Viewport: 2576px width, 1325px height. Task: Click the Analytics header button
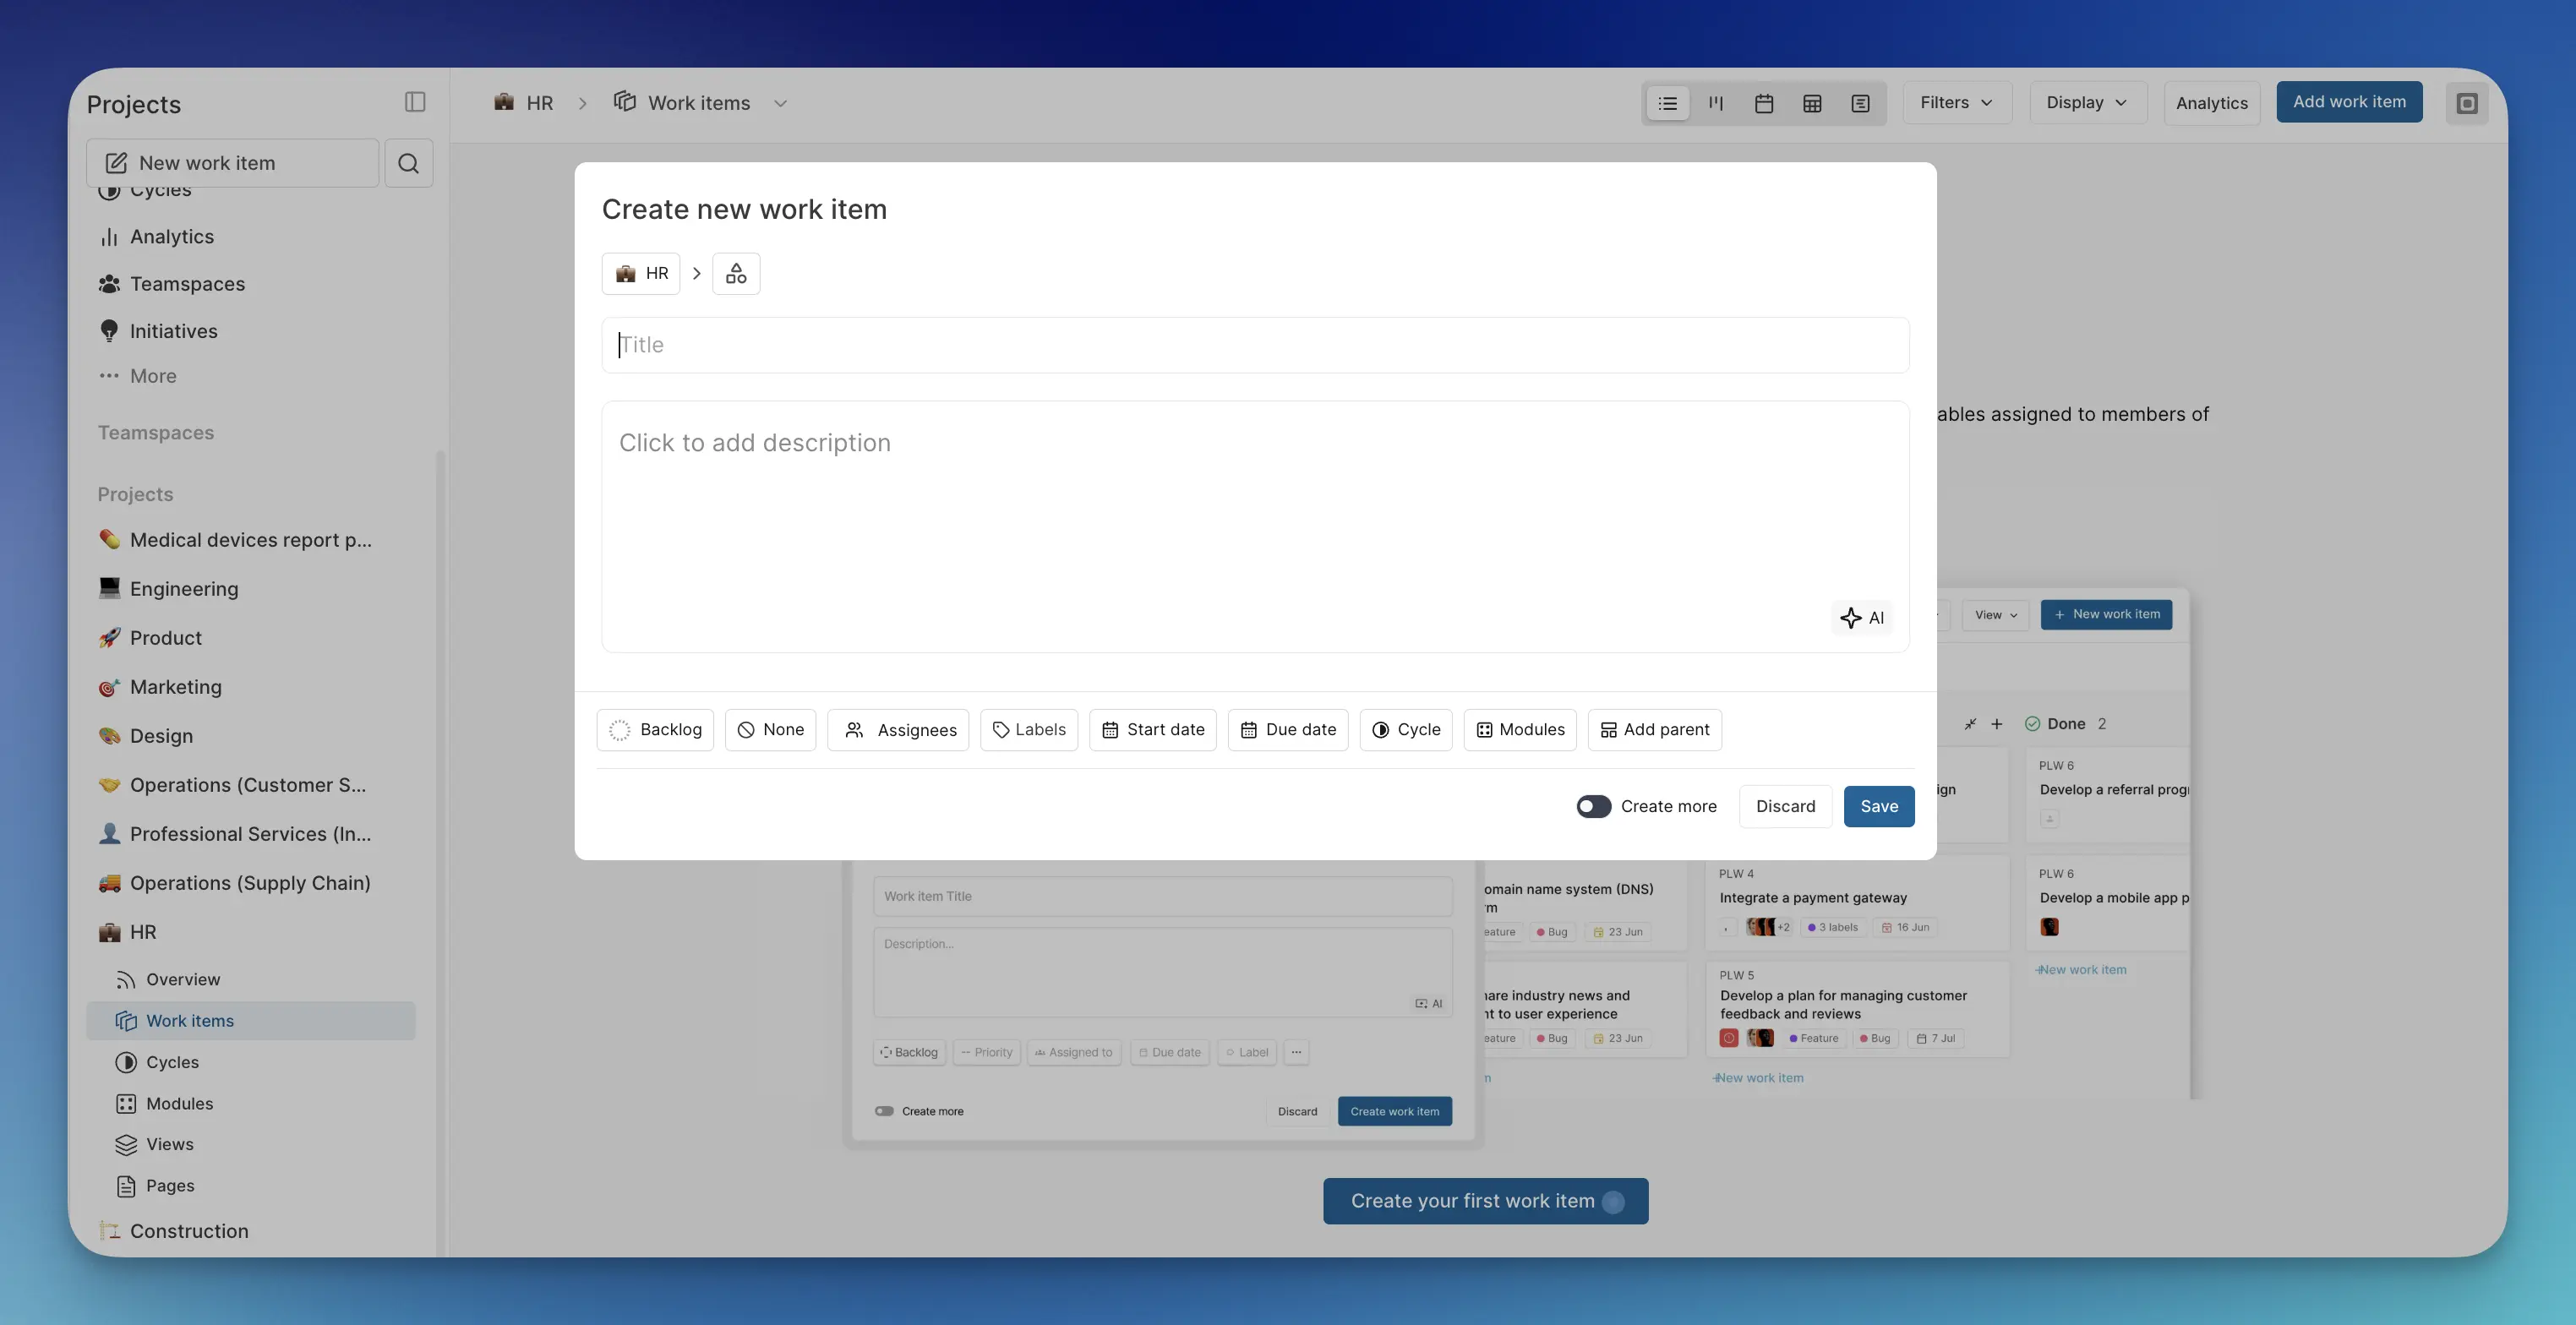(x=2211, y=103)
